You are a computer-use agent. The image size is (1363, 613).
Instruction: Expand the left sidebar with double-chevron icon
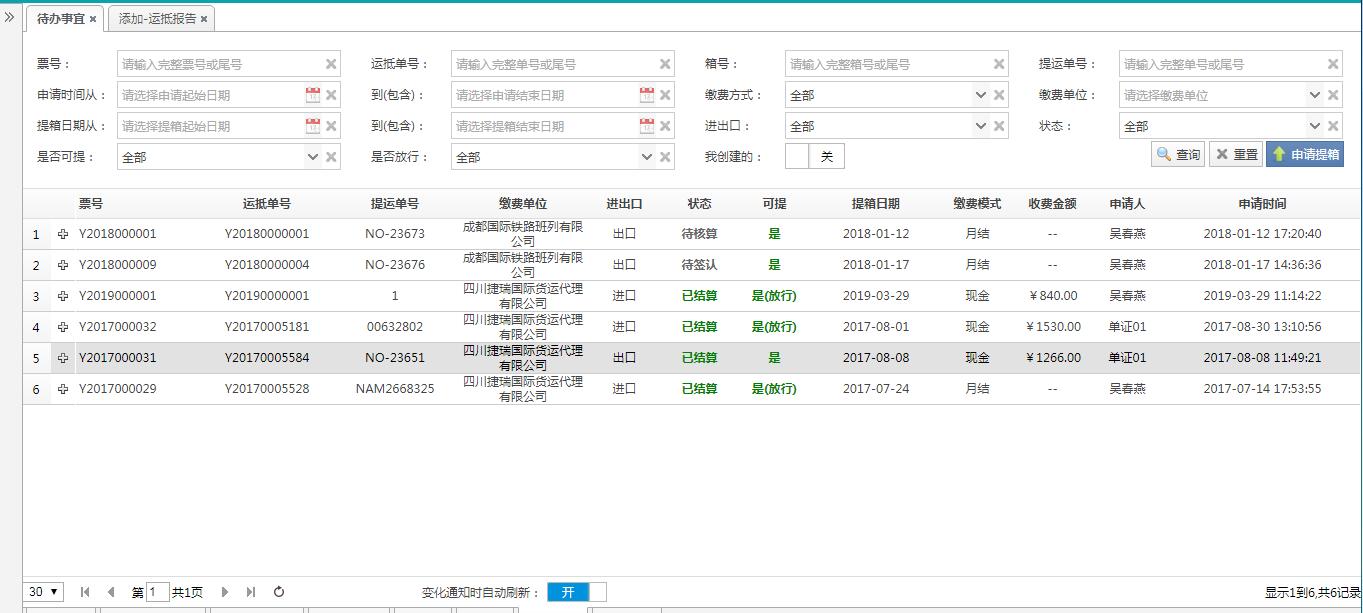click(10, 17)
